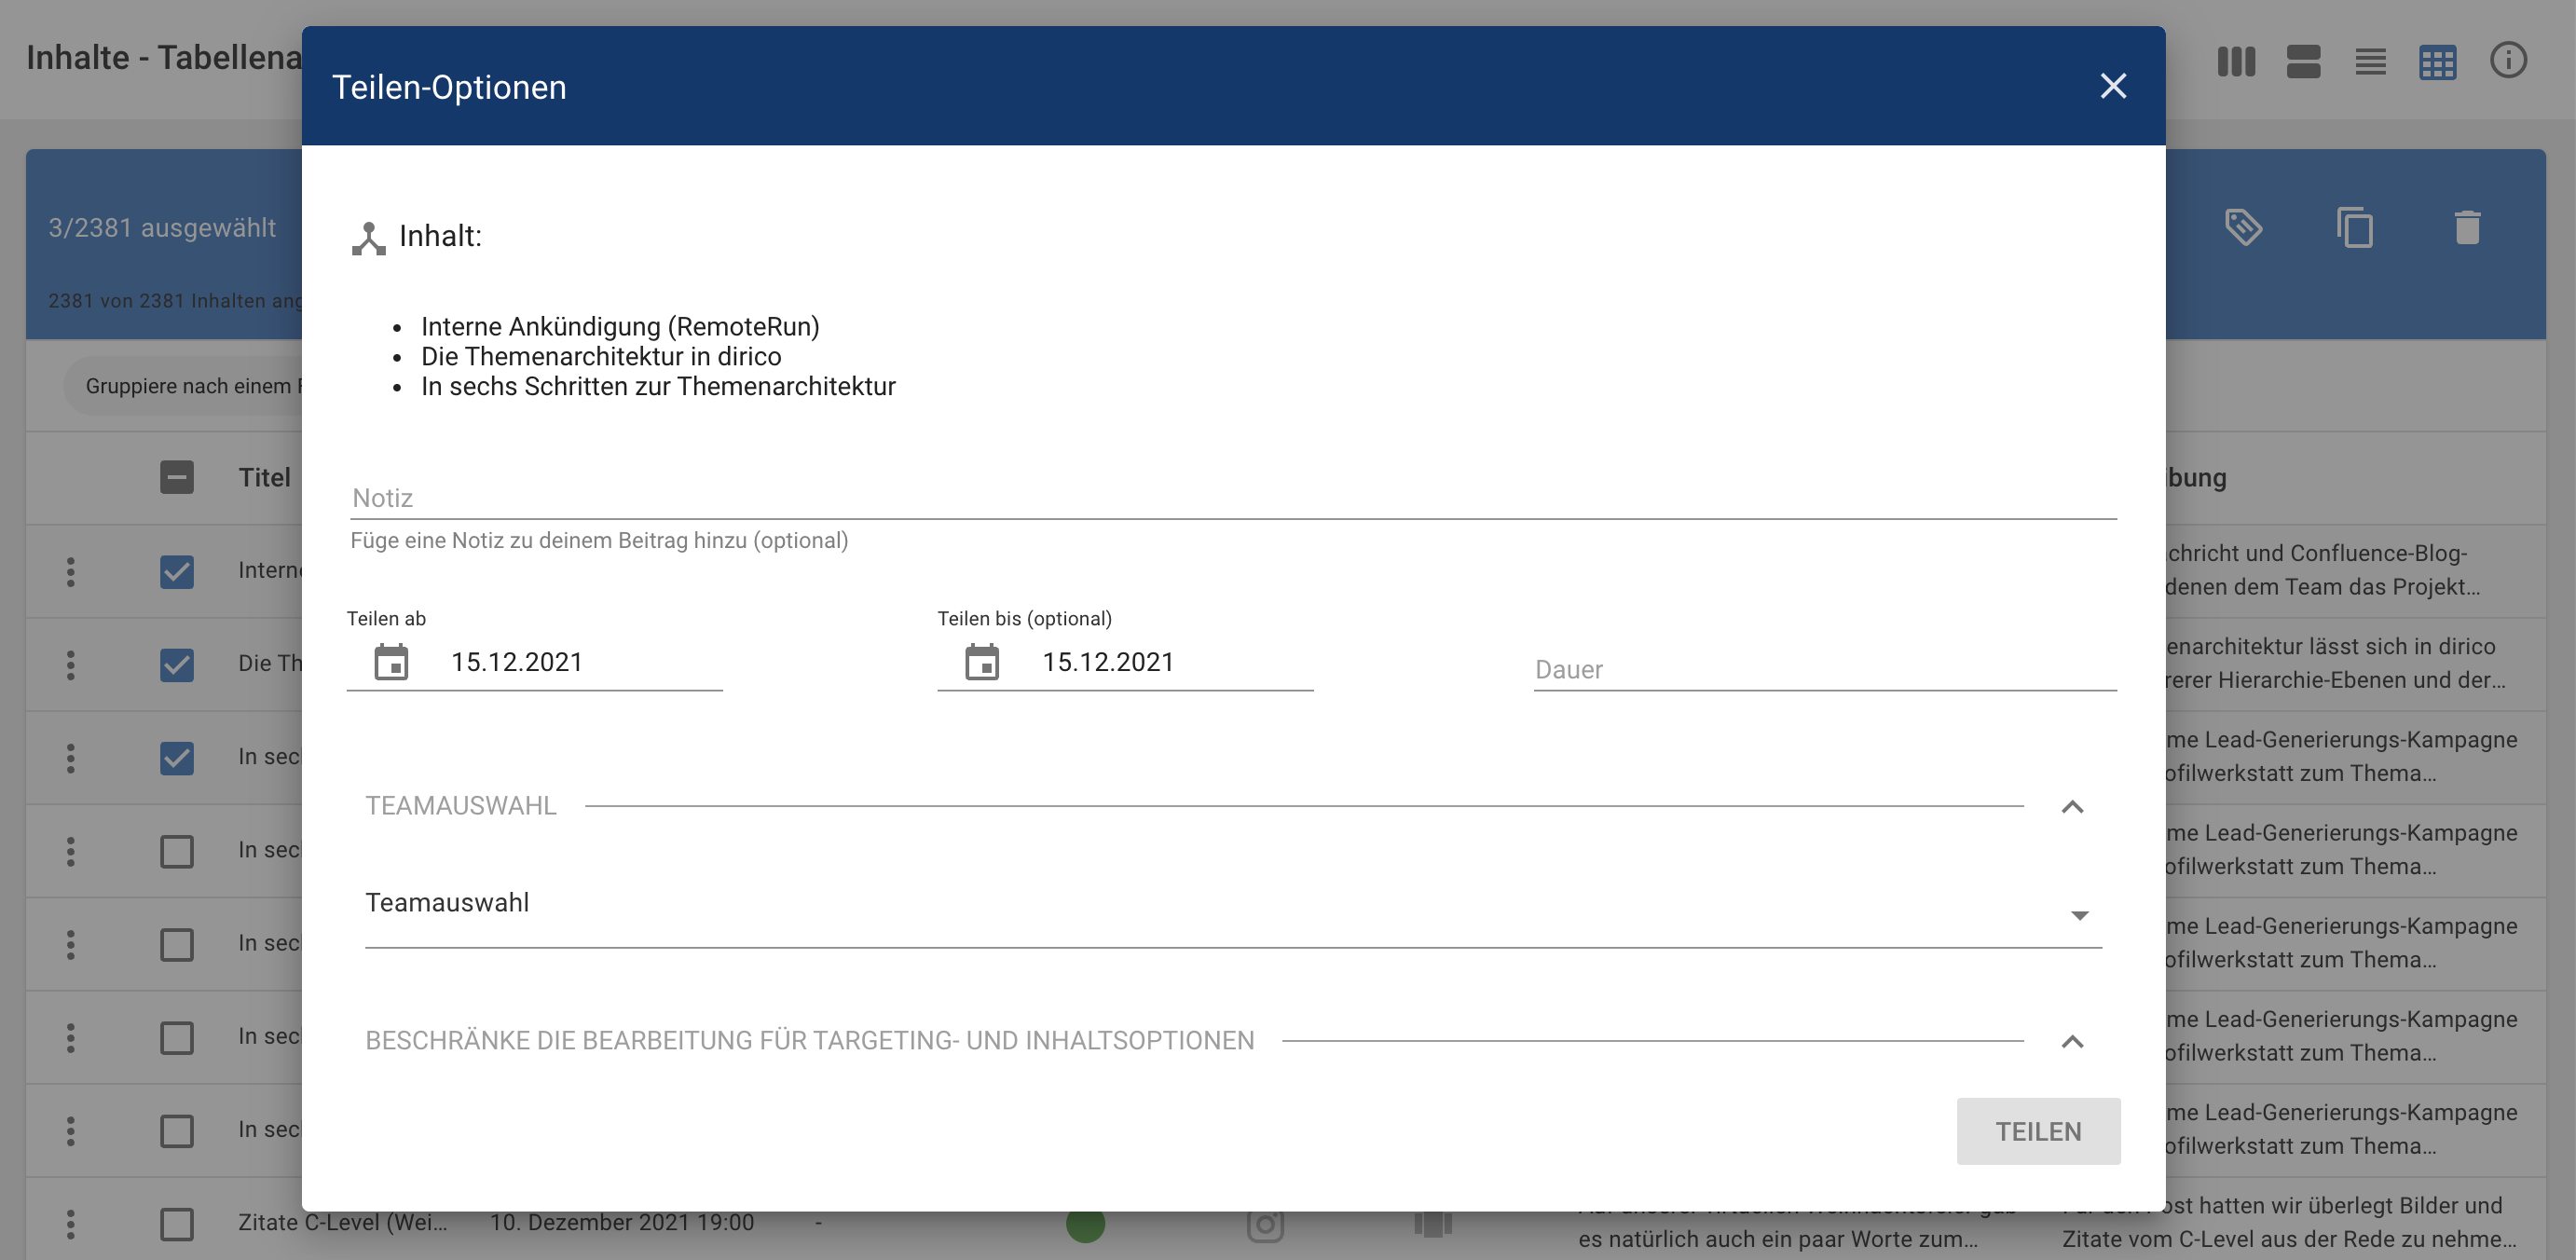This screenshot has width=2576, height=1260.
Task: Click the Gruppiere nach einem chip
Action: click(x=184, y=386)
